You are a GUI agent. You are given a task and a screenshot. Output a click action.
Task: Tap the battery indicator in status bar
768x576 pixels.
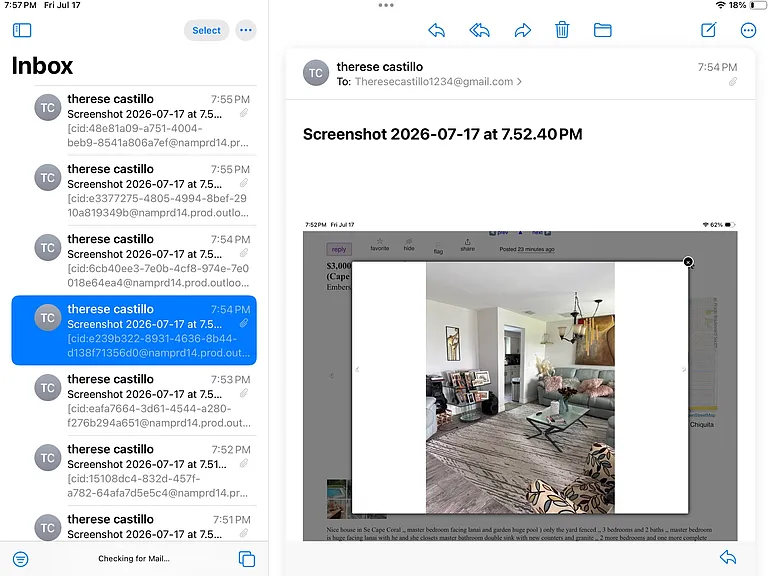coord(757,5)
